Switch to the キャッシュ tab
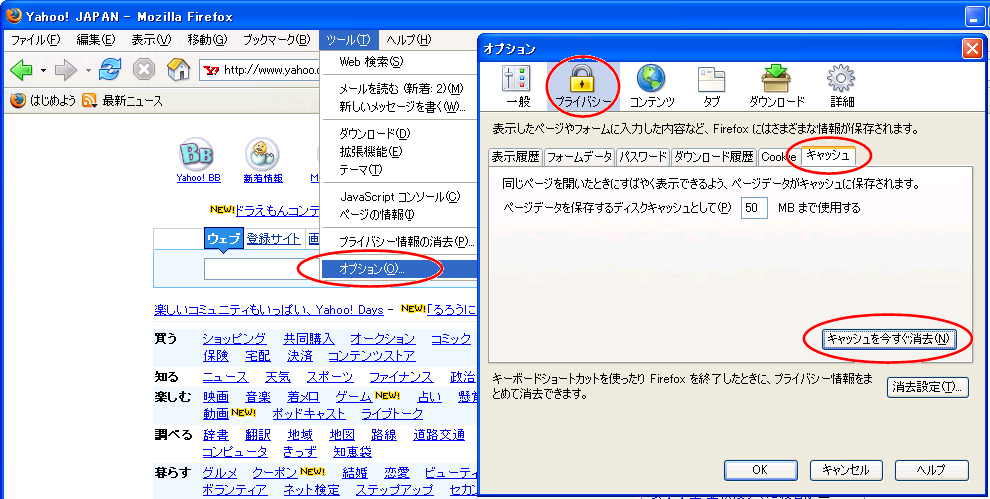990x499 pixels. point(827,156)
